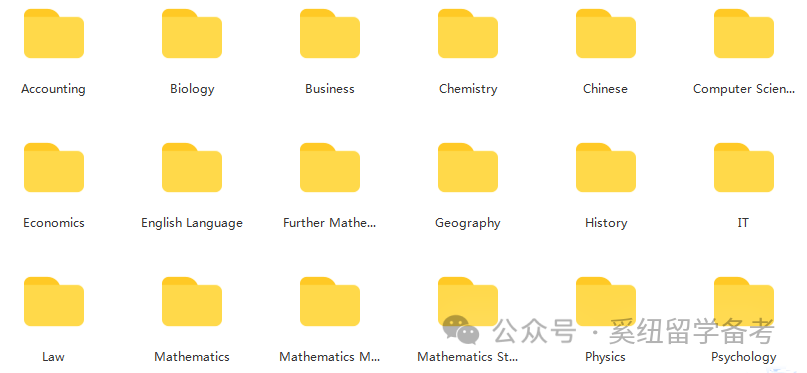
Task: Open the Biology folder
Action: tap(191, 33)
